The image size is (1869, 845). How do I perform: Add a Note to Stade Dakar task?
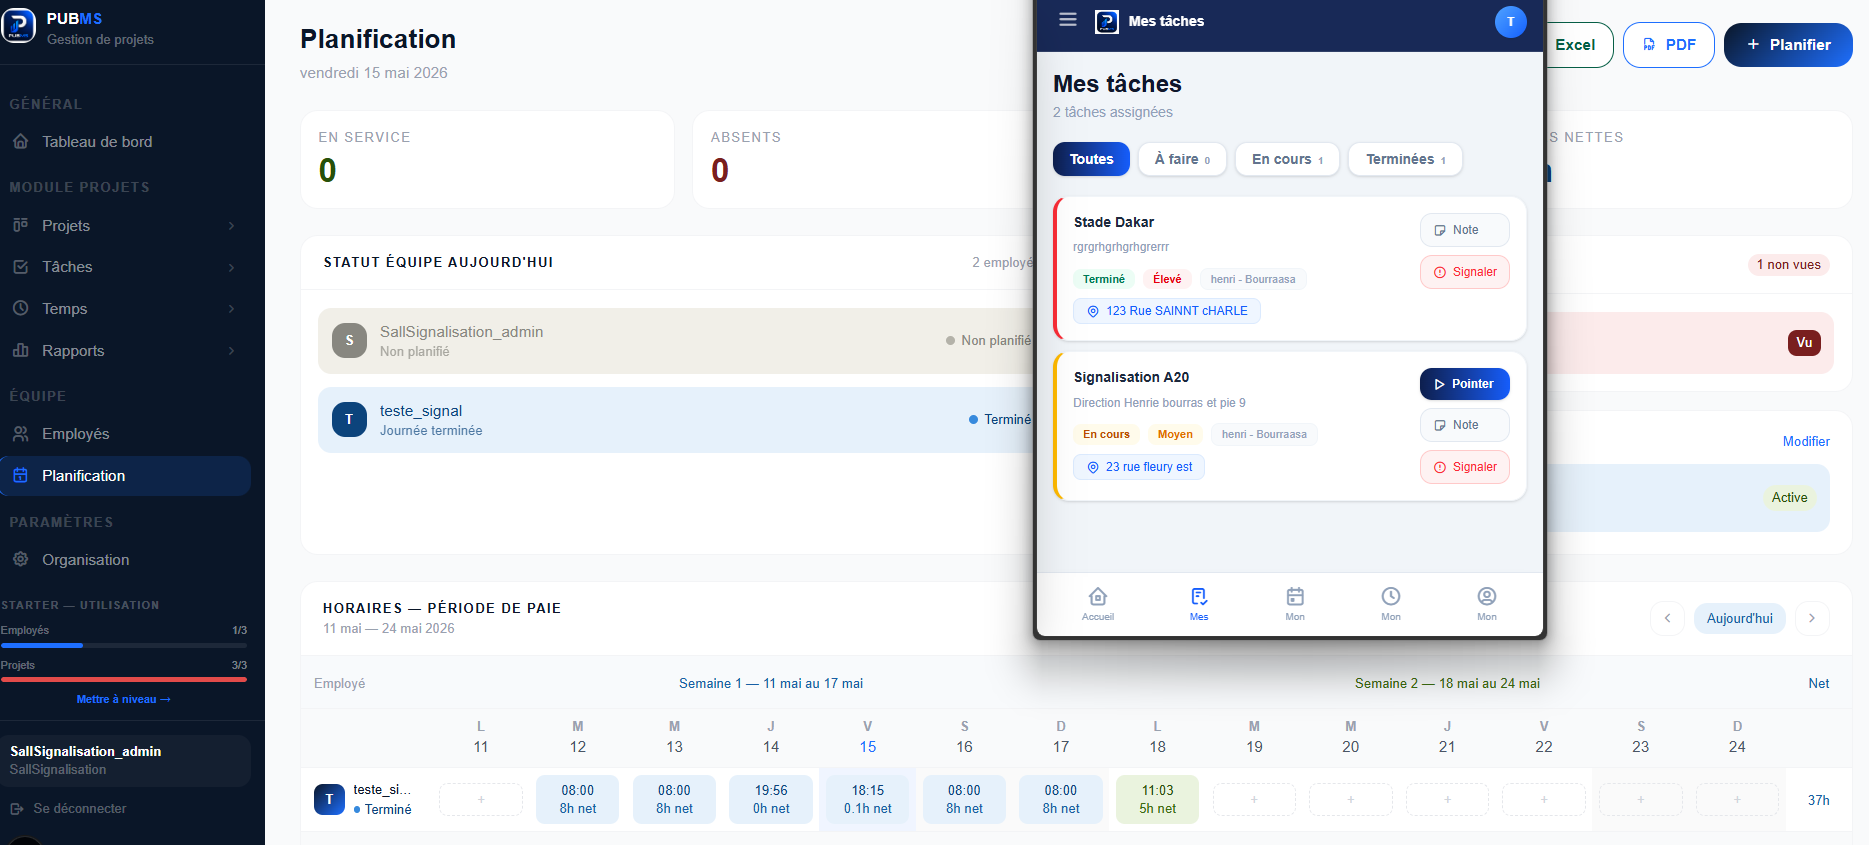point(1464,230)
